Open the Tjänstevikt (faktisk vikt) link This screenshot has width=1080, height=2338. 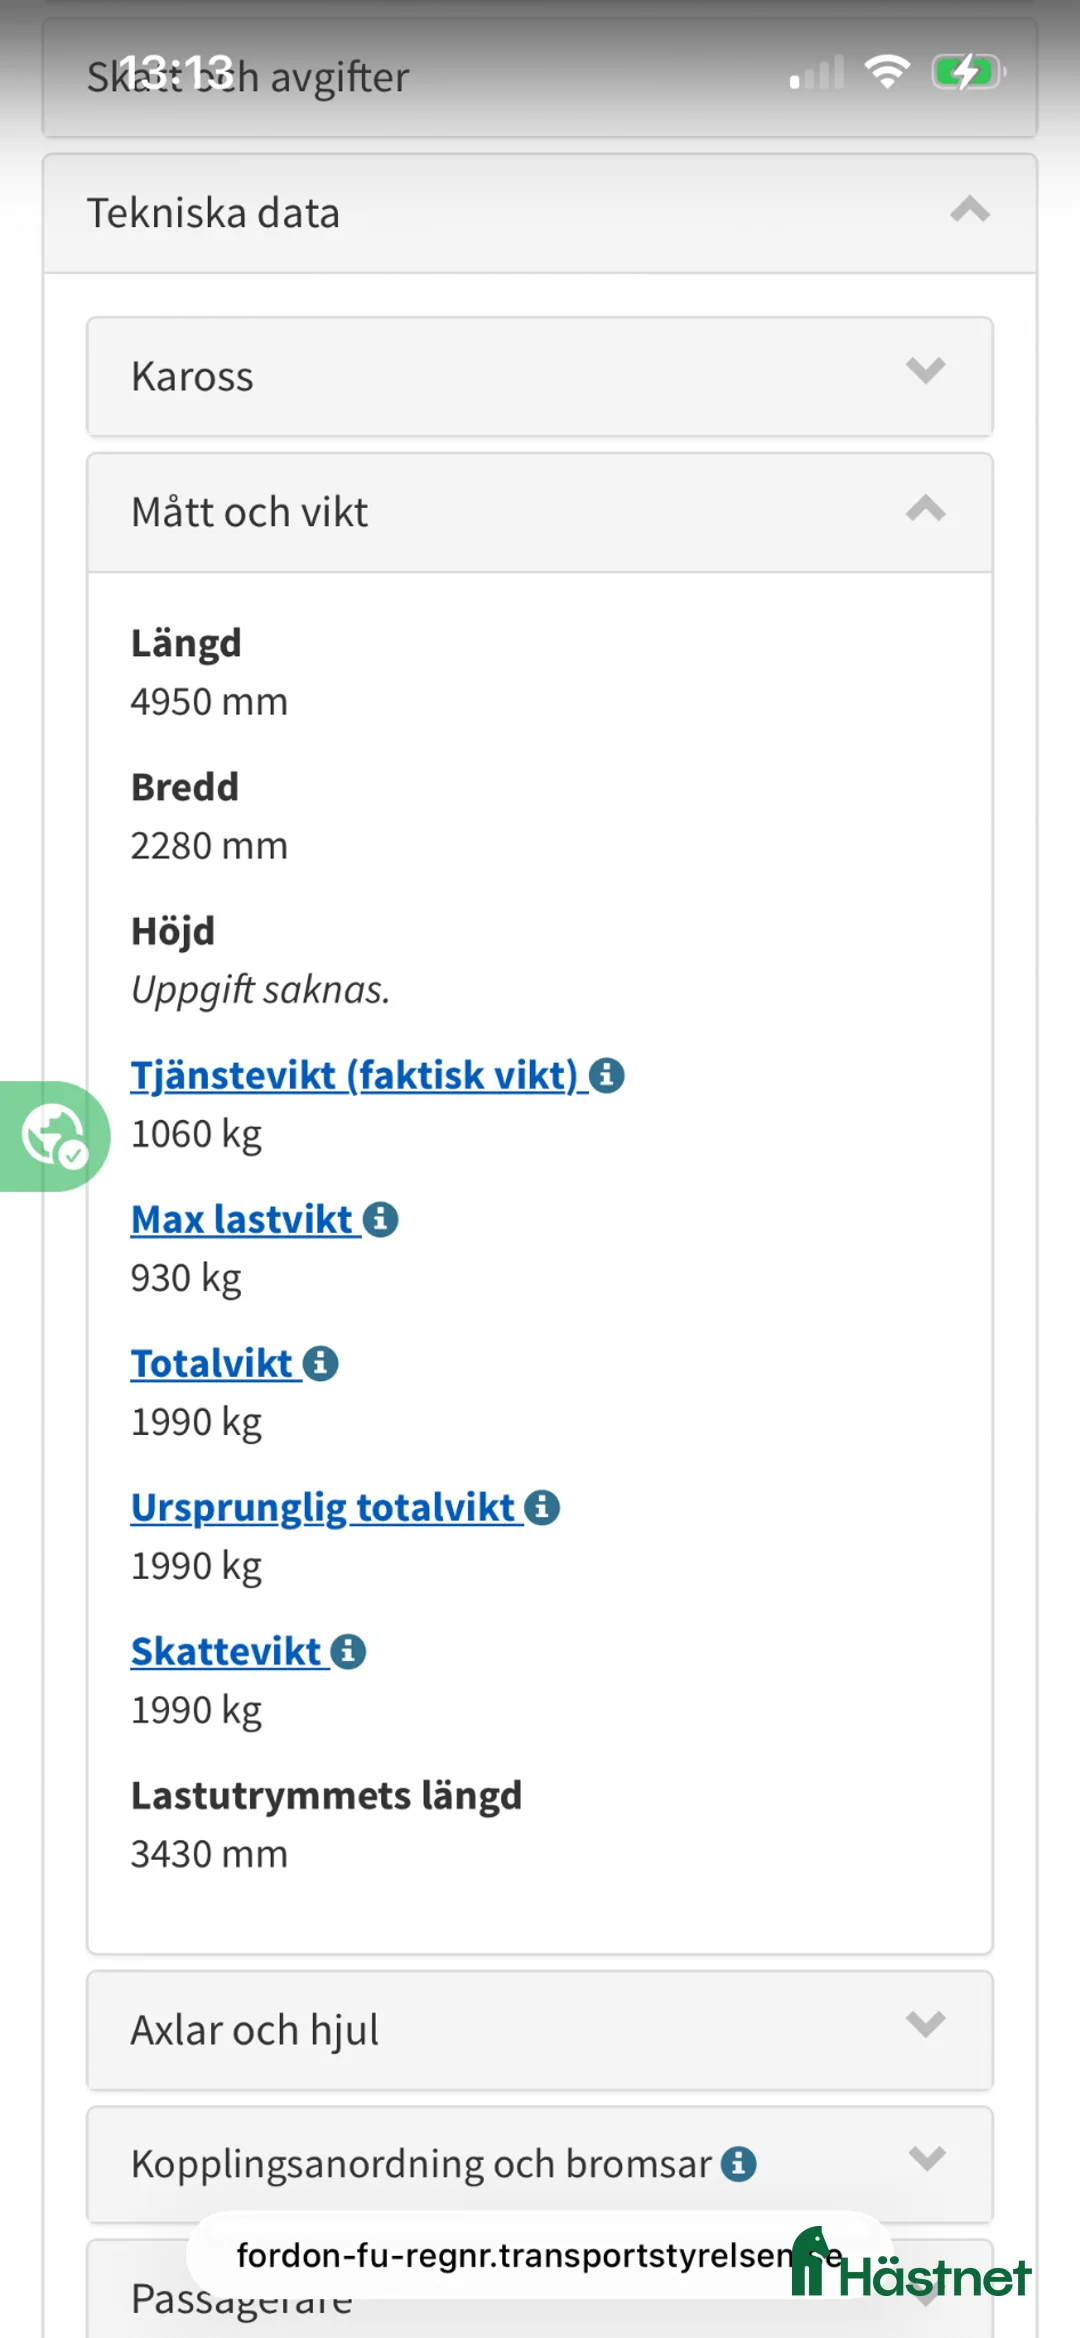click(355, 1075)
